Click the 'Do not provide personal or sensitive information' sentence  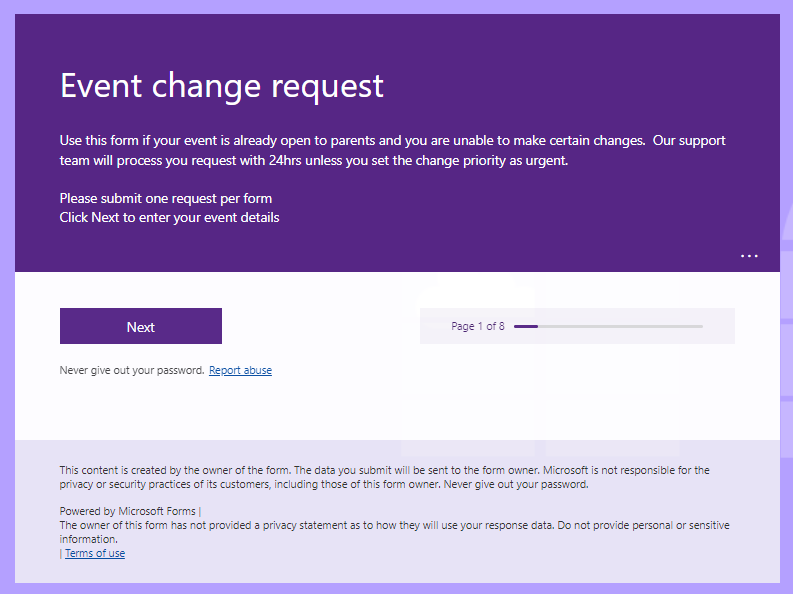[x=394, y=532]
